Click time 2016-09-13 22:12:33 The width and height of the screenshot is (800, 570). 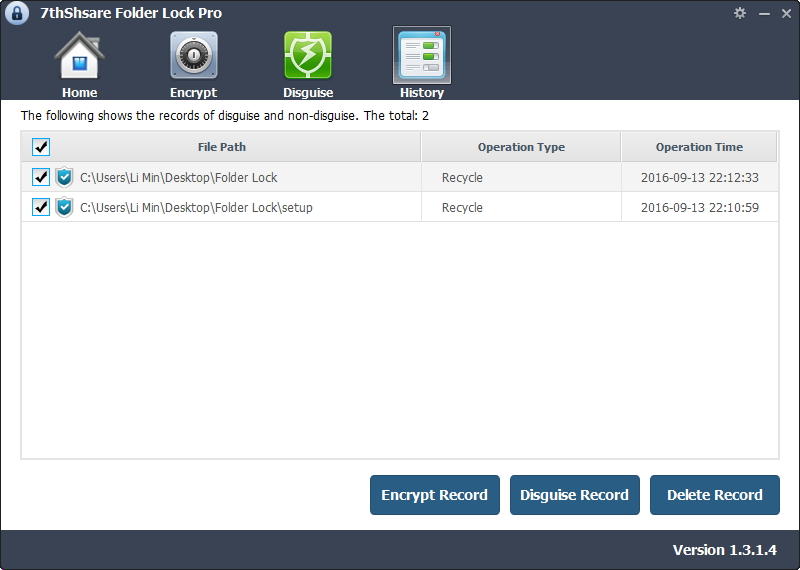pyautogui.click(x=699, y=178)
